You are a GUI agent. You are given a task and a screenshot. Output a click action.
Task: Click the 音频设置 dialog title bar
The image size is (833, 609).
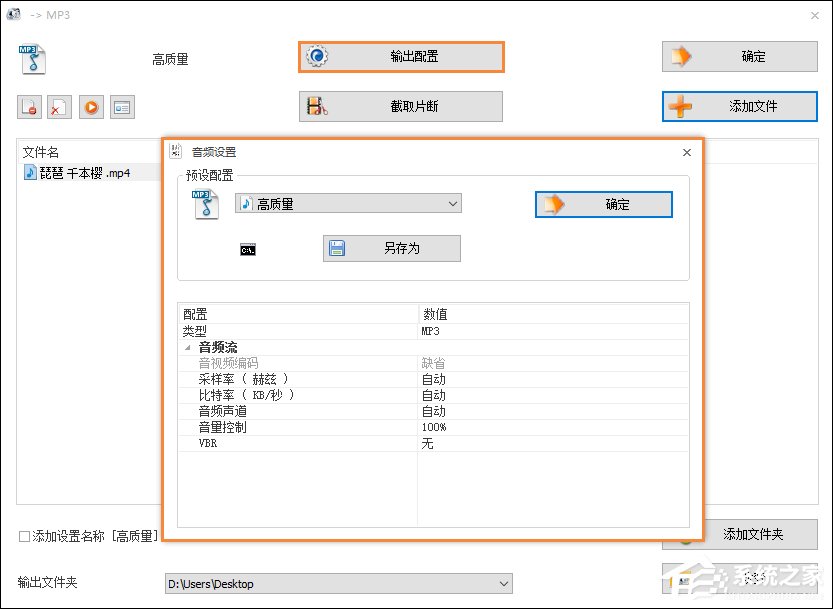pyautogui.click(x=400, y=151)
